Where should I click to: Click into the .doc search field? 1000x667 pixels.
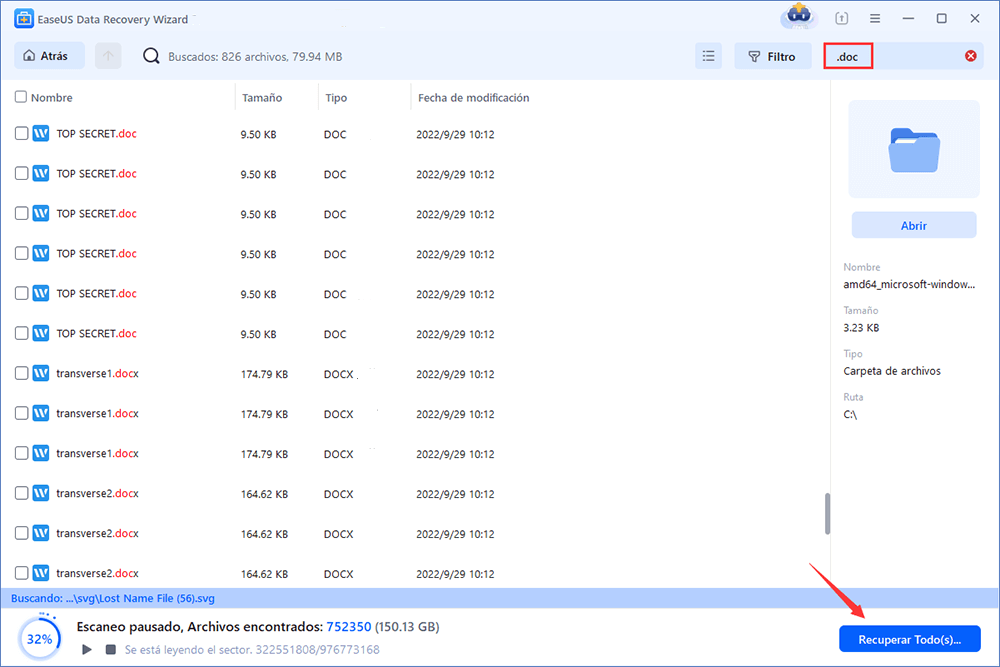pyautogui.click(x=902, y=56)
